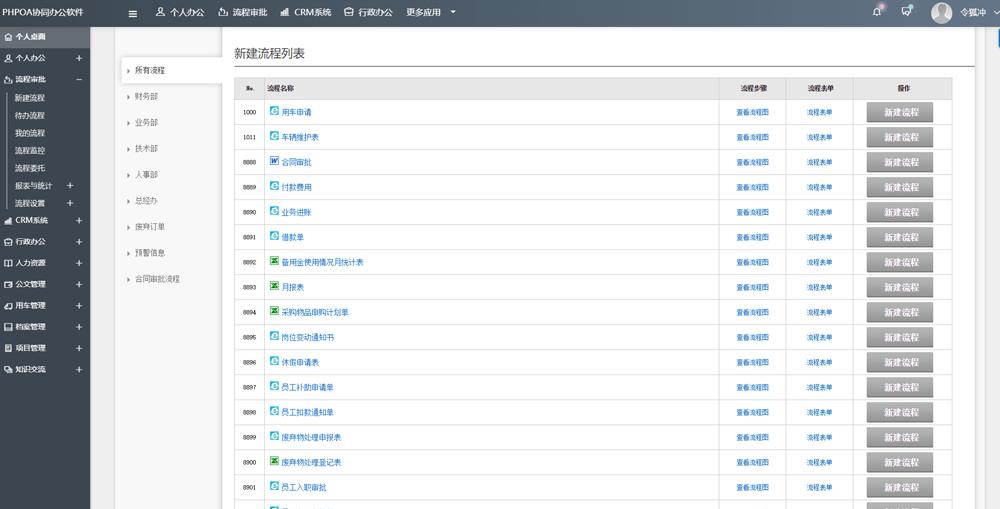Click the Excel icon beside 采购物品申购计划单
This screenshot has width=1000, height=509.
(274, 311)
